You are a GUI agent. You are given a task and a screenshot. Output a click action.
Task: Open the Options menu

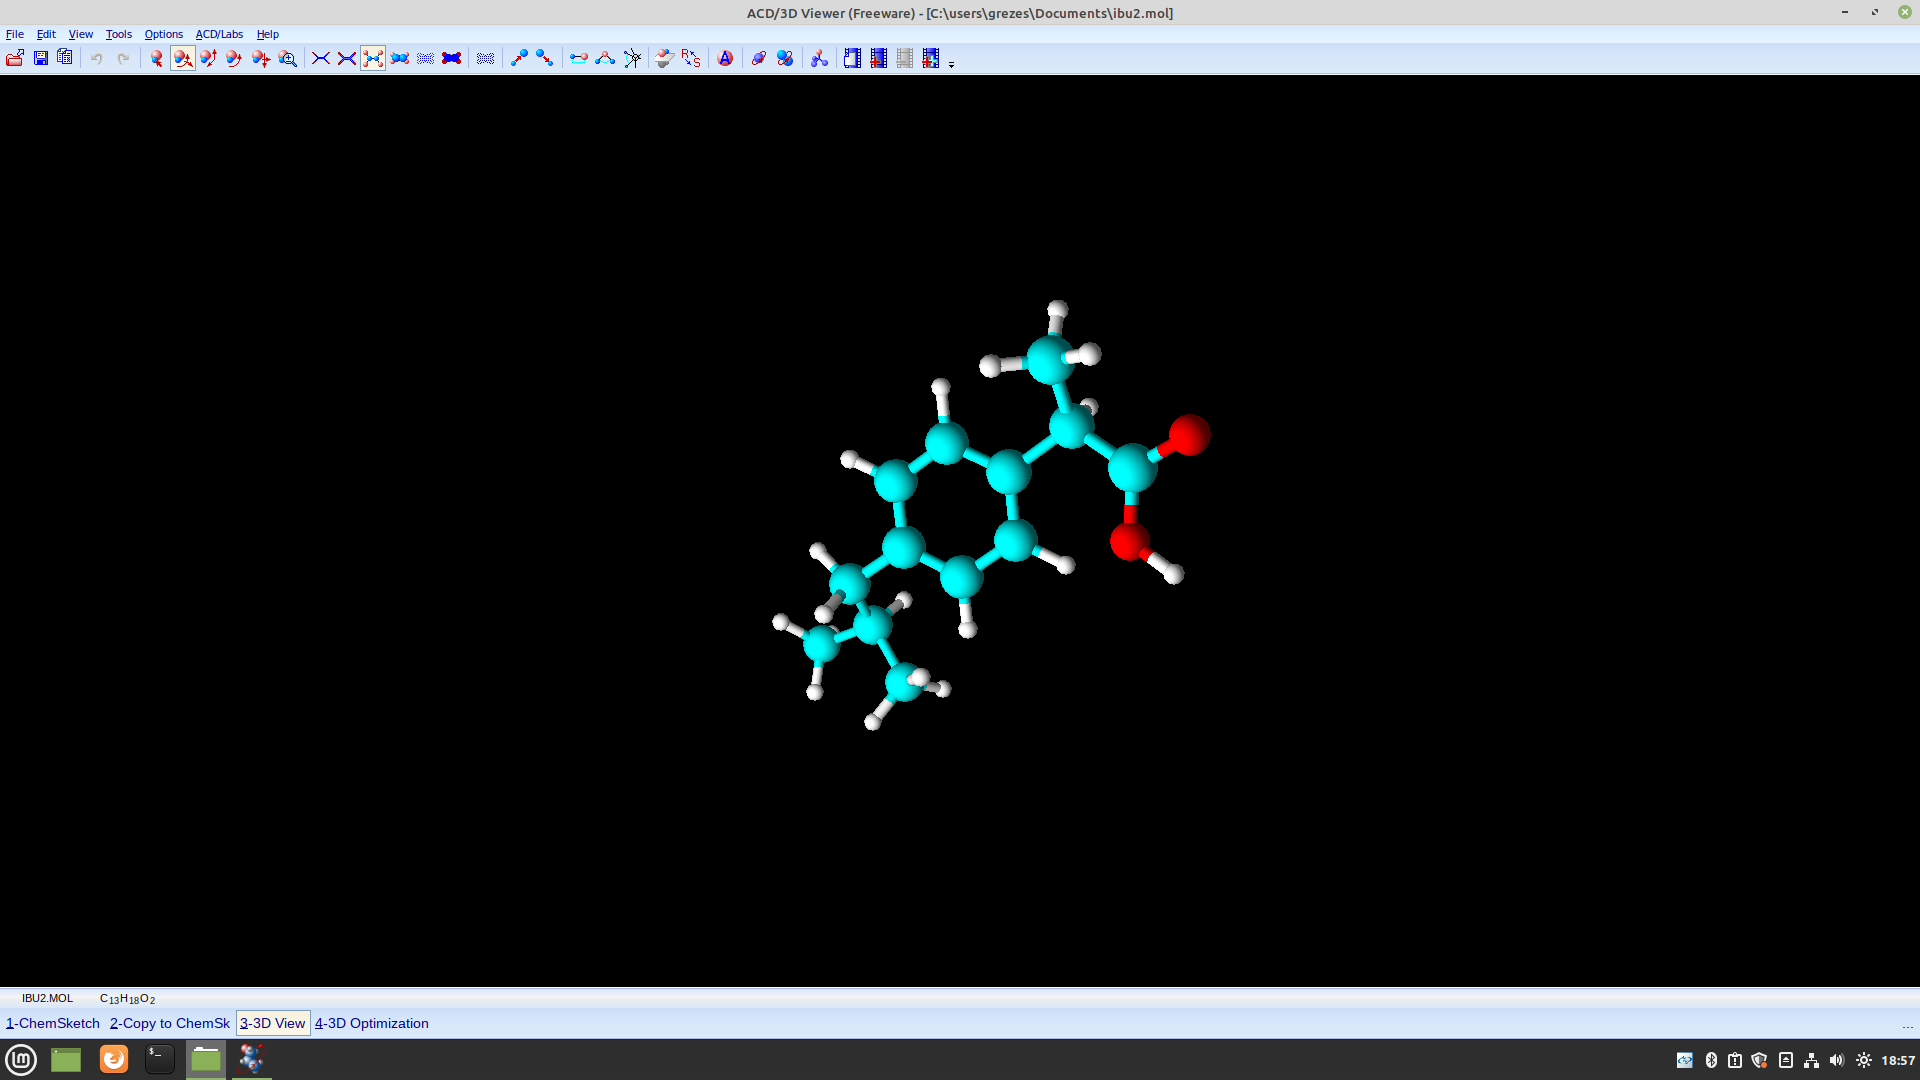[163, 34]
